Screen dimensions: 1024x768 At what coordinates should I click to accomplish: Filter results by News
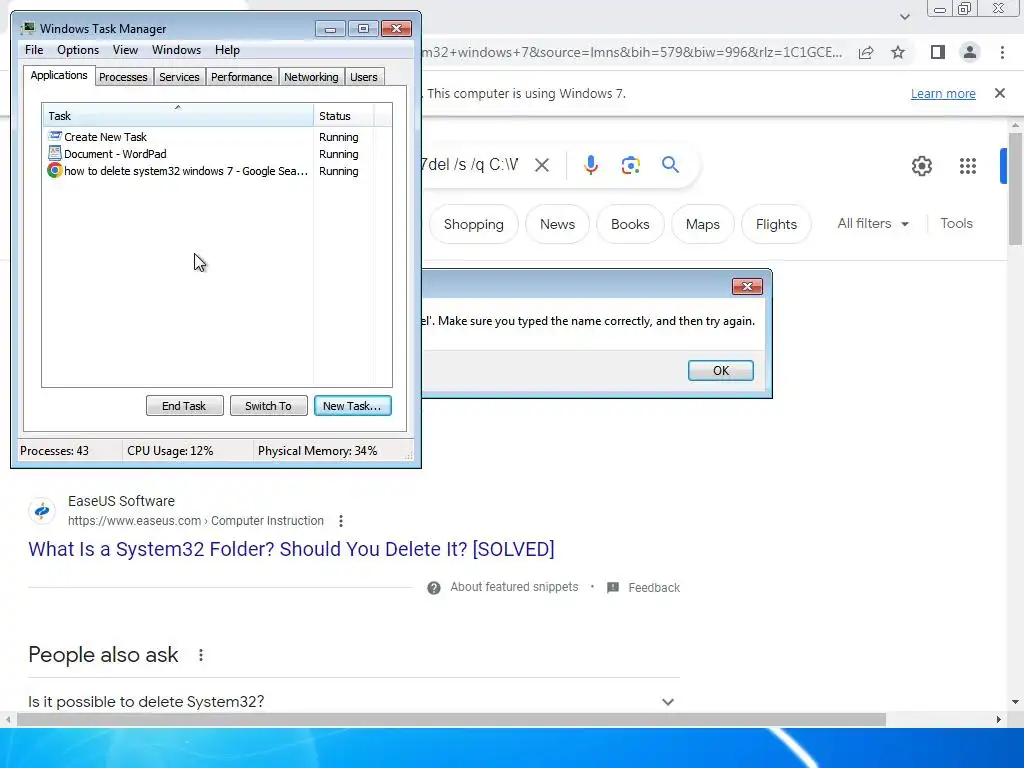(557, 224)
